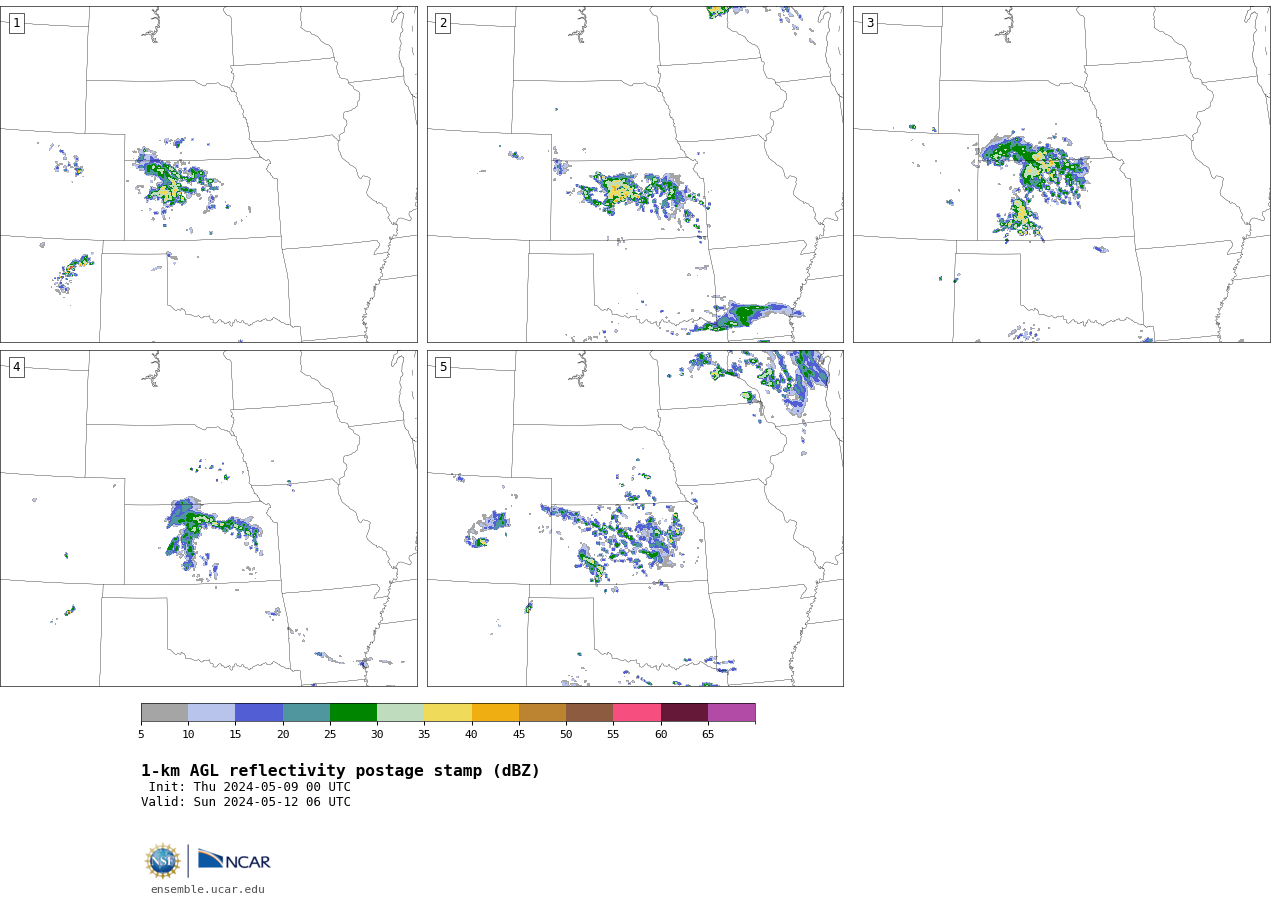Click the gray 5-10 dBZ color swatch
The image size is (1280, 901).
coord(164,712)
